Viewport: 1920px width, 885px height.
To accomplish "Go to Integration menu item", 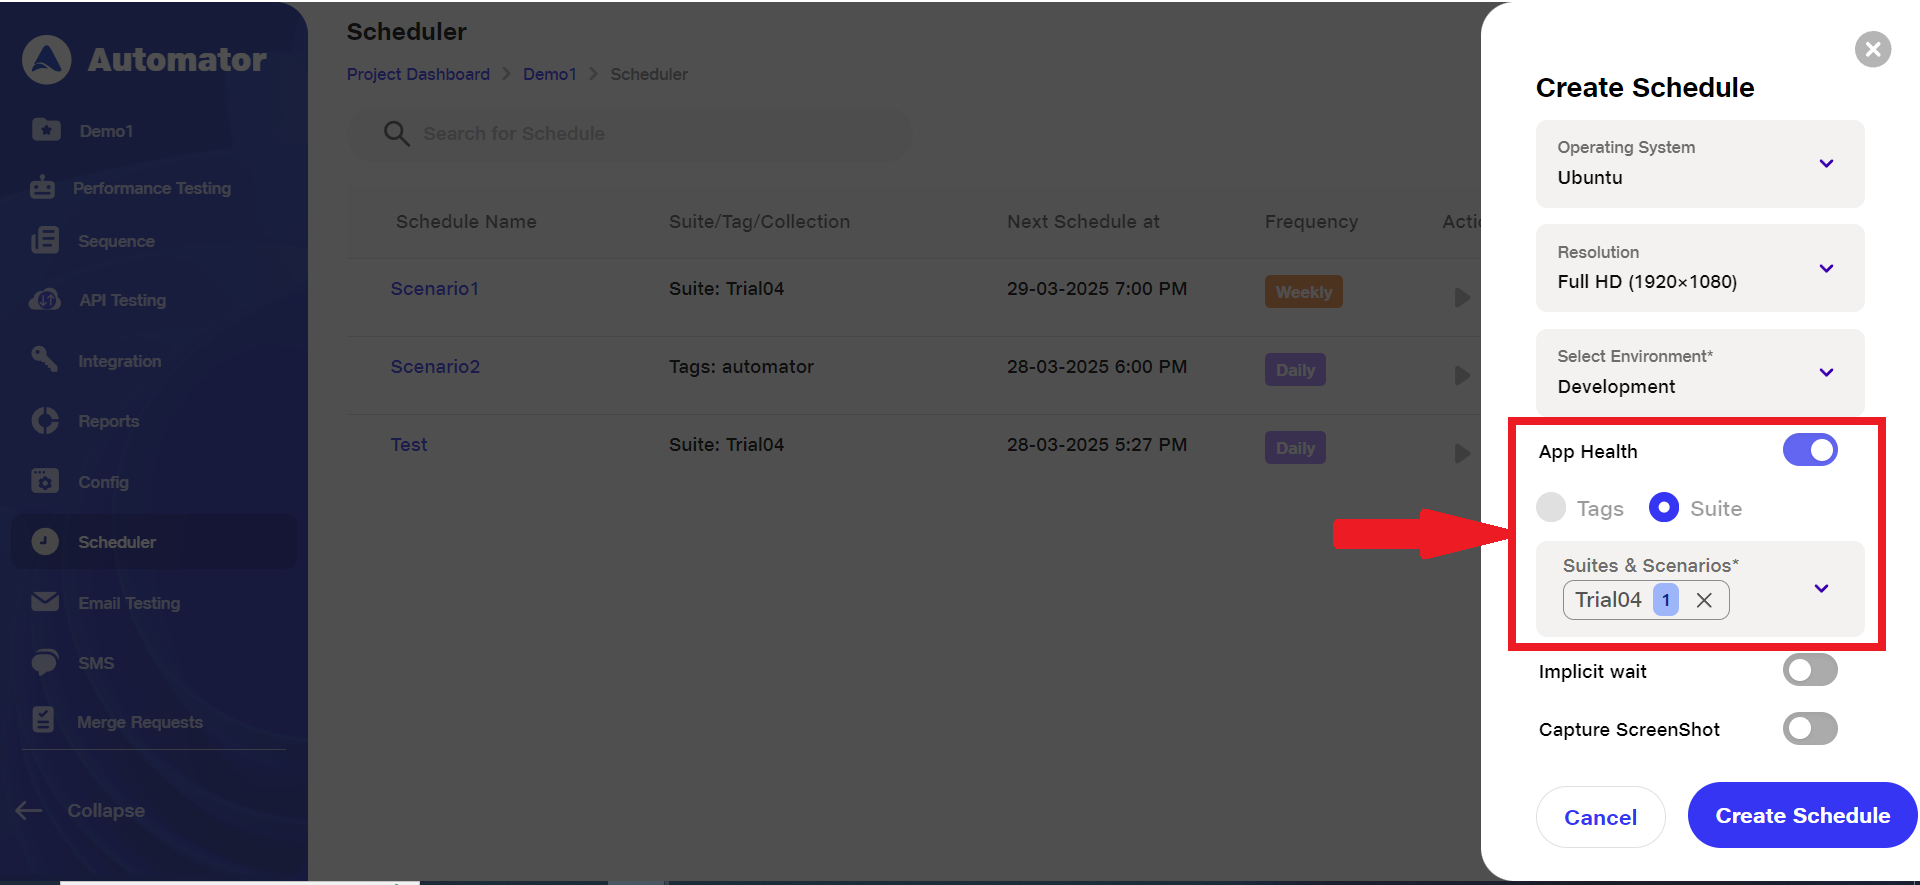I will (x=120, y=361).
